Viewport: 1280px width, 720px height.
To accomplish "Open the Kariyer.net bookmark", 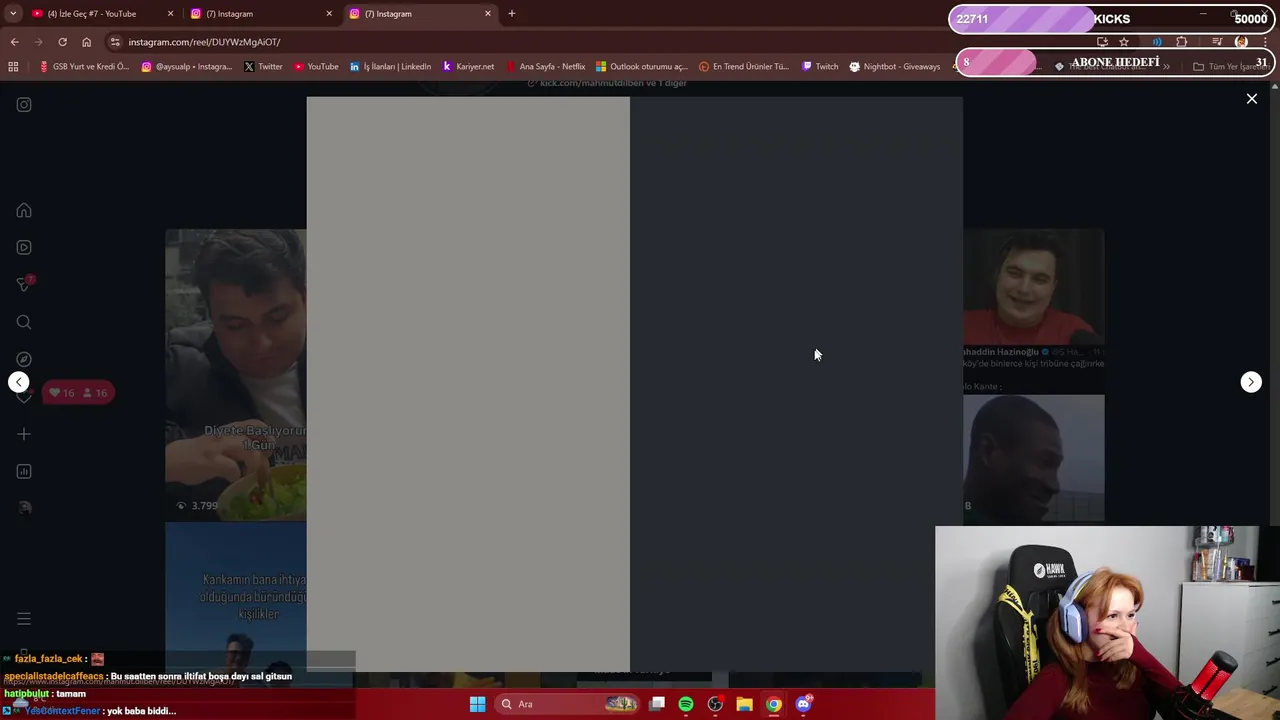I will pos(468,67).
